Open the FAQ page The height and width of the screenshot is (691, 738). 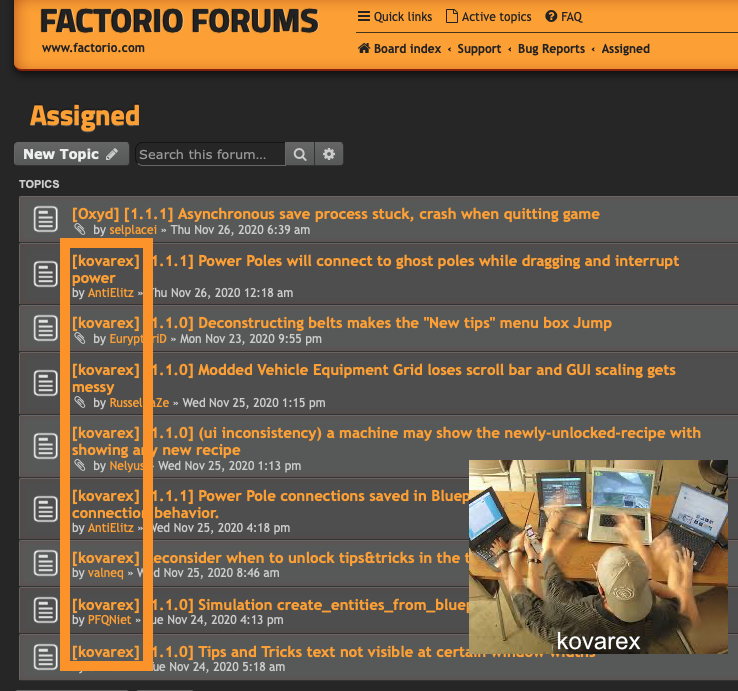(563, 17)
